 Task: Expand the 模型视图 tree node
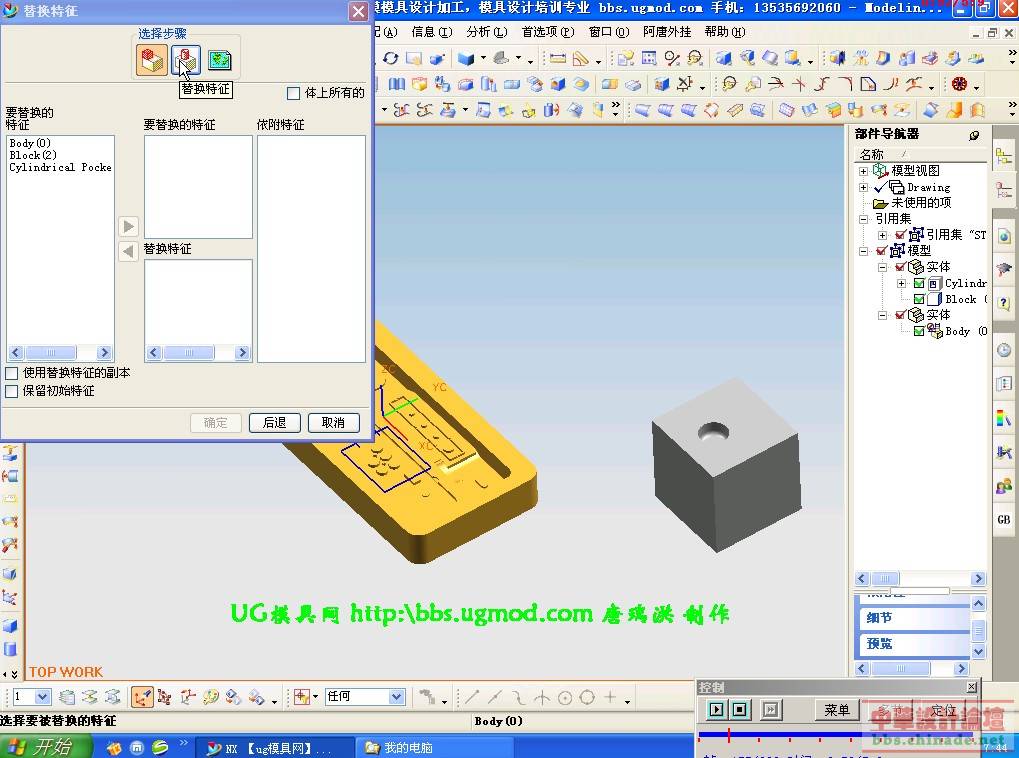point(863,171)
